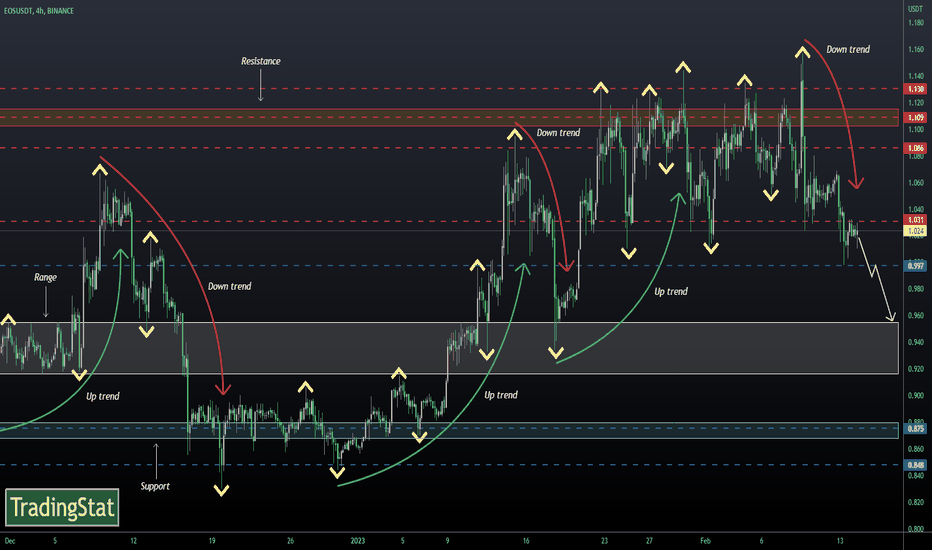932x550 pixels.
Task: Click the 0.920 price axis label
Action: click(916, 369)
